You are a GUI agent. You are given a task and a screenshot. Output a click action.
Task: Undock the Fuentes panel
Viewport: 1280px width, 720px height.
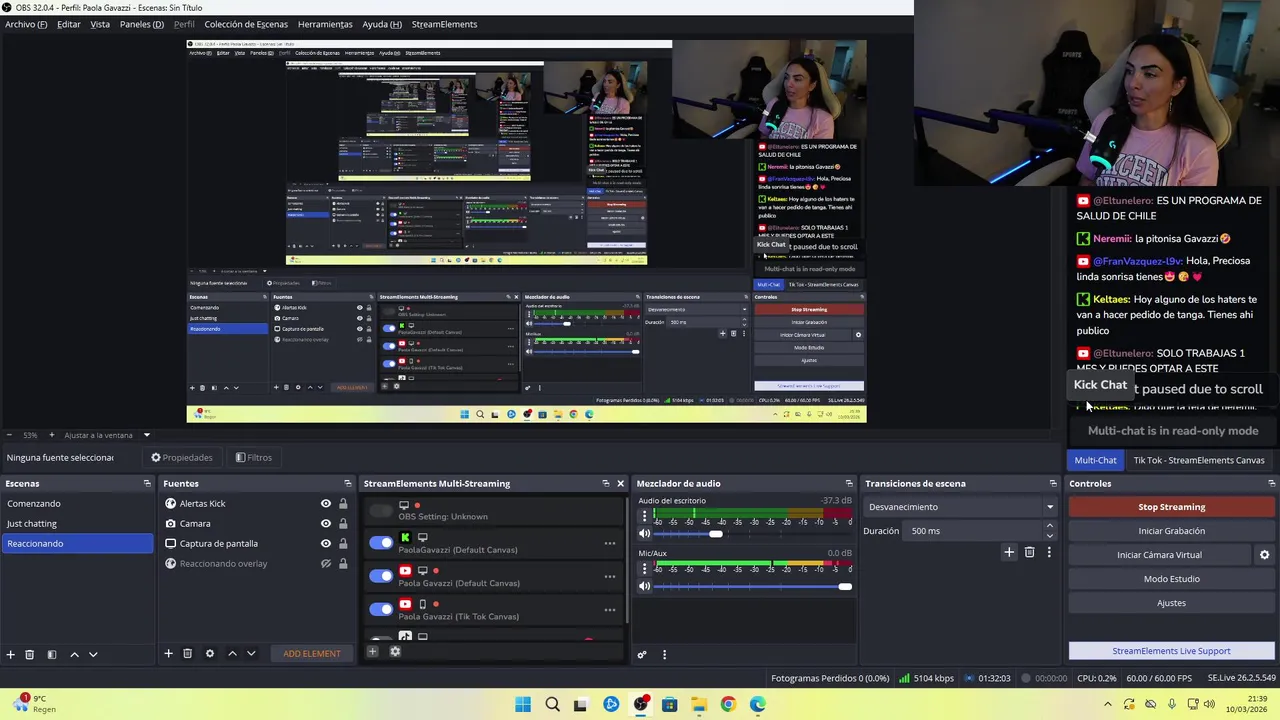(x=347, y=483)
